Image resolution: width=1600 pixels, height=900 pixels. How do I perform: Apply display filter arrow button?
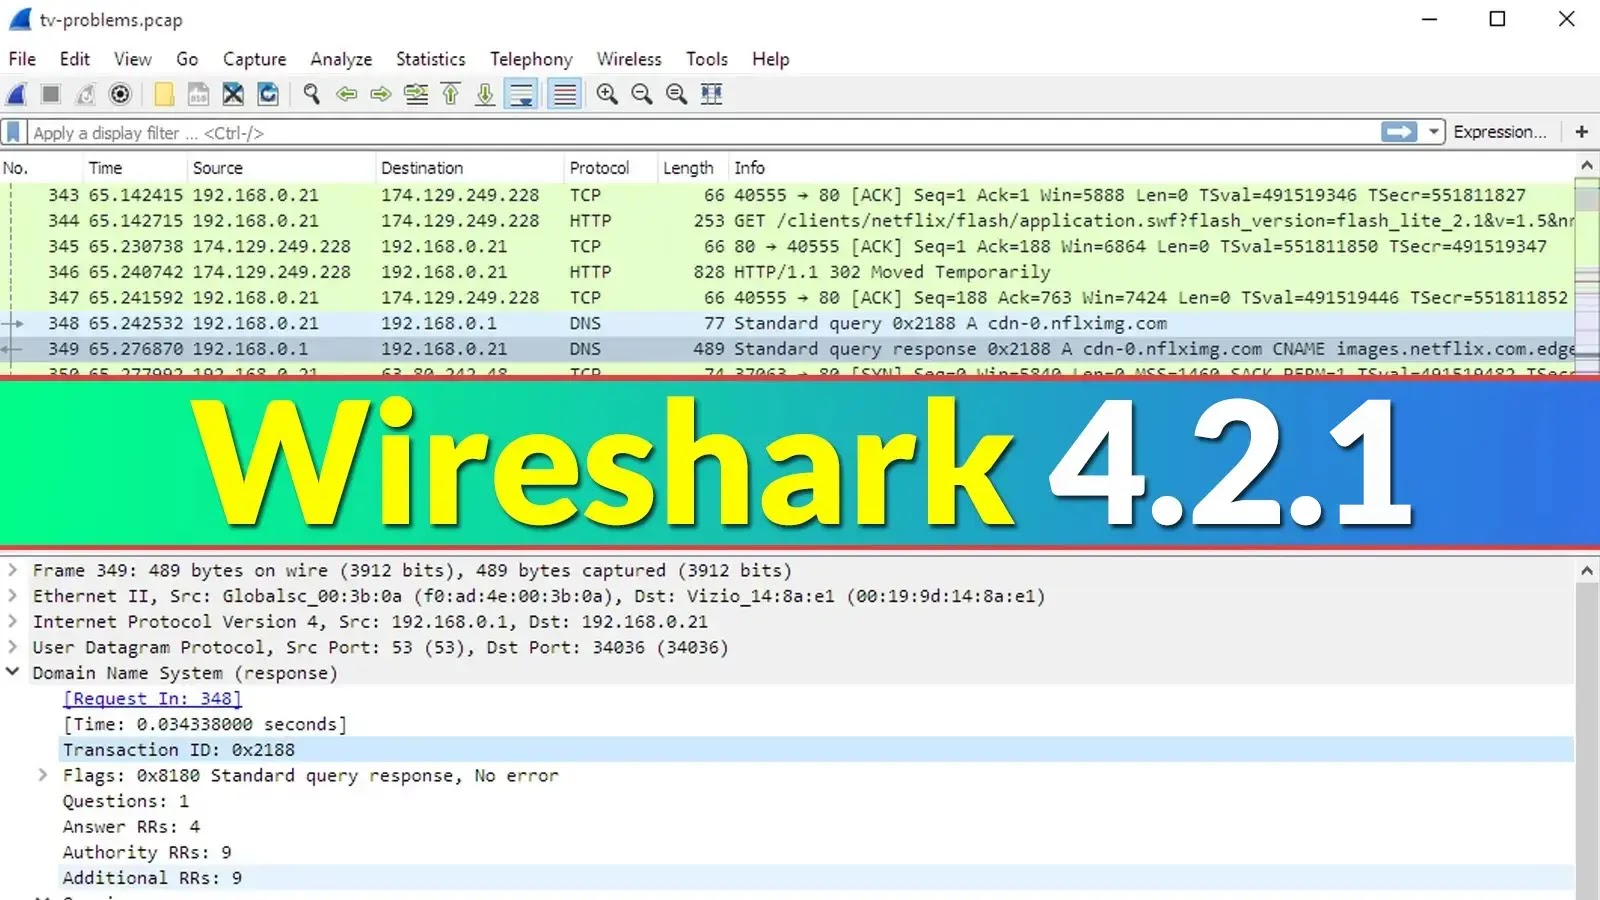(x=1399, y=132)
